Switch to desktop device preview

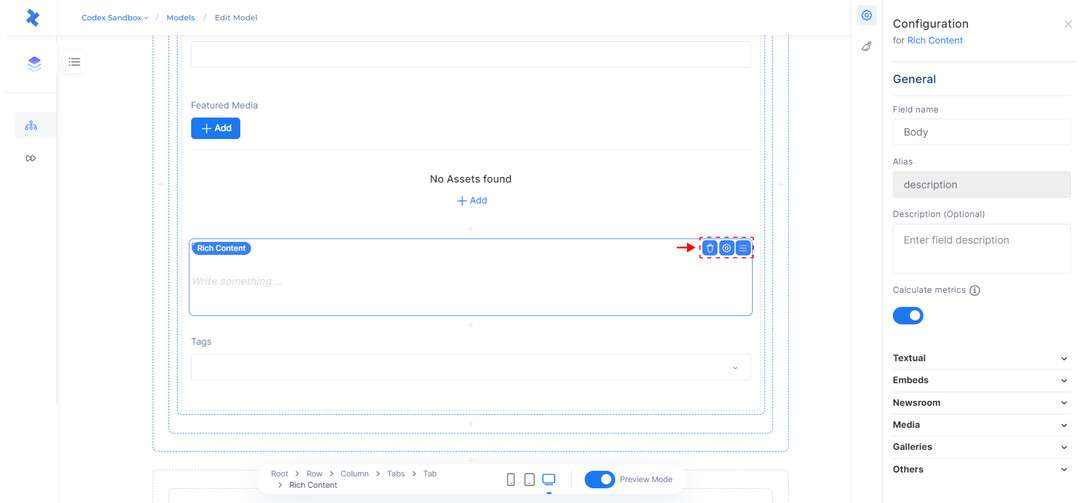pos(548,480)
